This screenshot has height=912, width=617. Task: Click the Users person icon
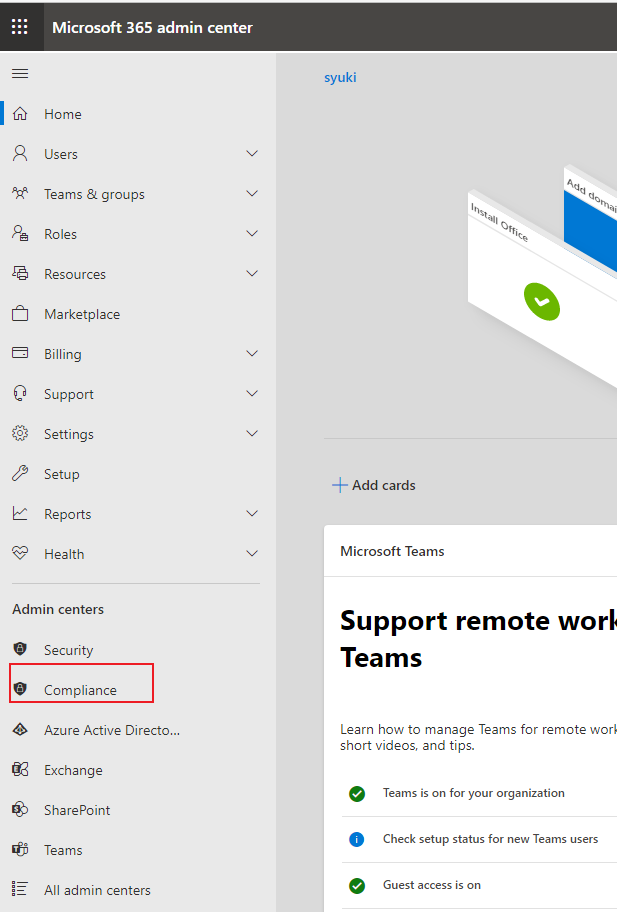tap(20, 154)
